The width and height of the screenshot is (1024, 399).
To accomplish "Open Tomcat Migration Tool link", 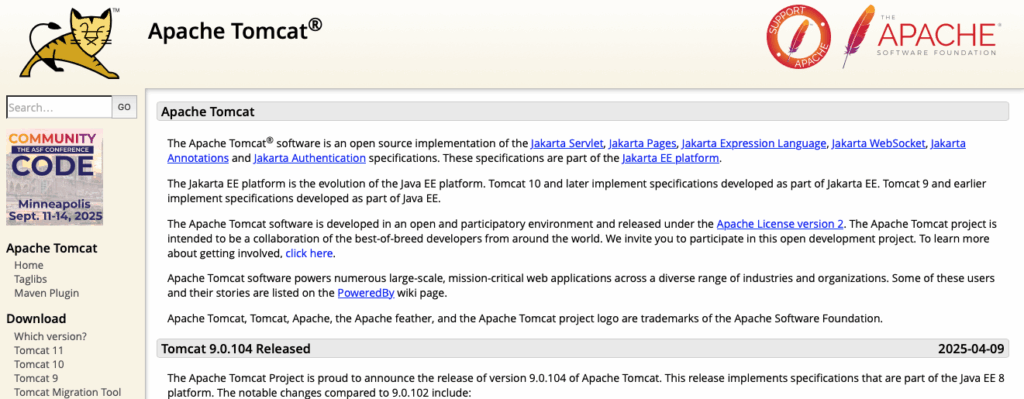I will [67, 392].
